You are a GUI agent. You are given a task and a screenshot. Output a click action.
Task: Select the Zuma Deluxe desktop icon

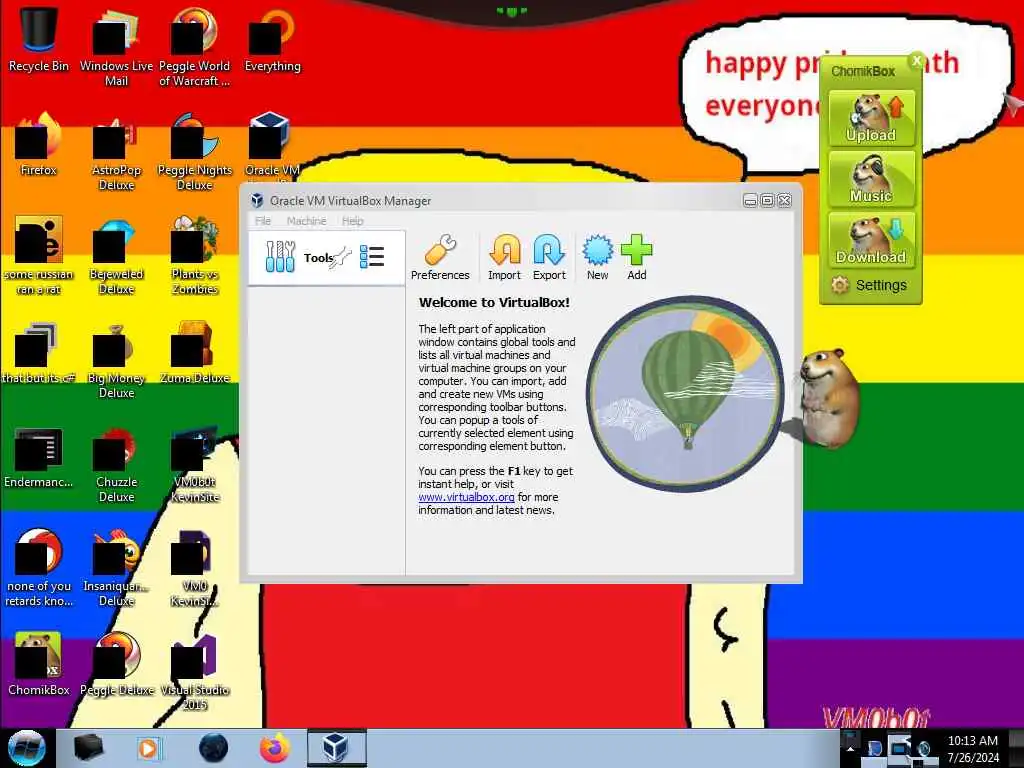(195, 353)
